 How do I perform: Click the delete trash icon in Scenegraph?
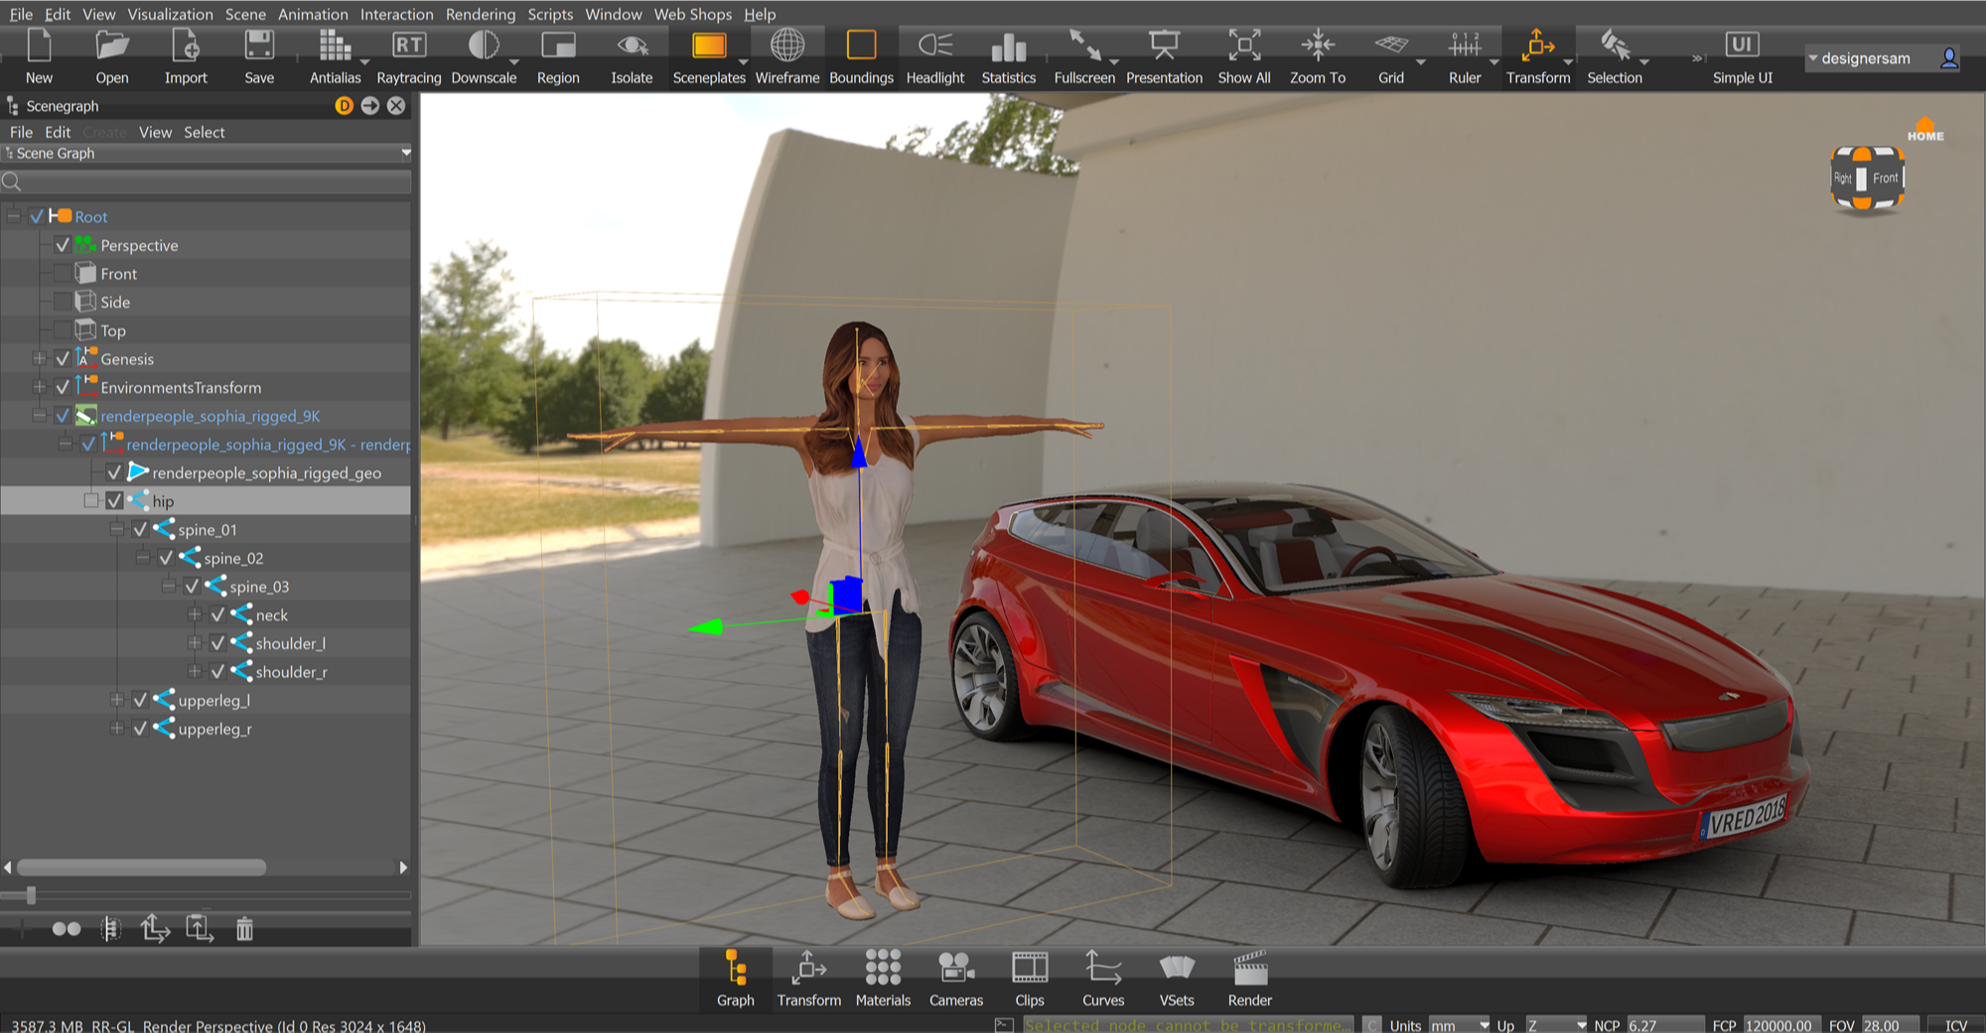[x=245, y=929]
